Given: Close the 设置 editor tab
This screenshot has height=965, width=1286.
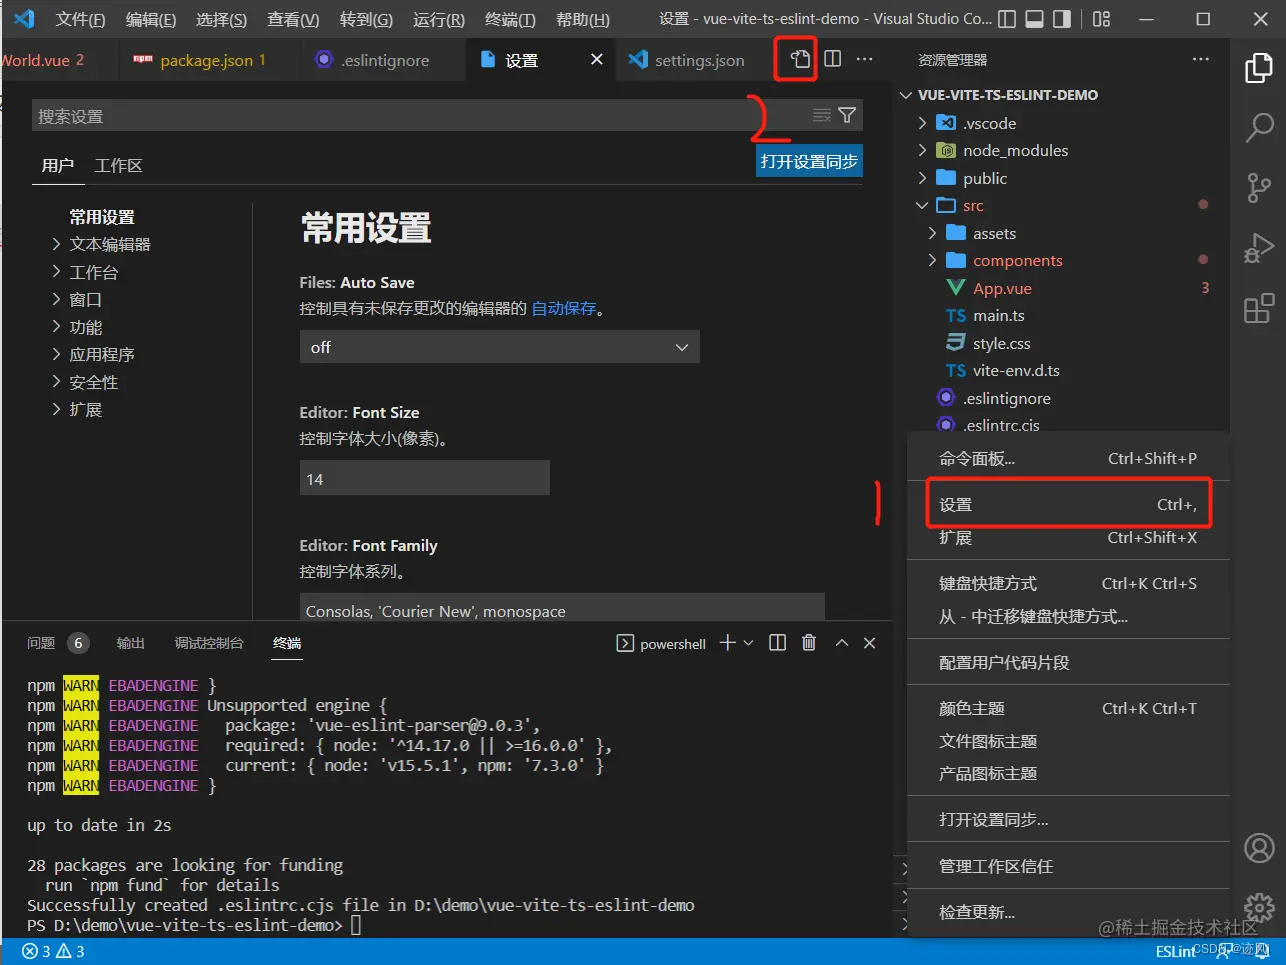Looking at the screenshot, I should [597, 60].
